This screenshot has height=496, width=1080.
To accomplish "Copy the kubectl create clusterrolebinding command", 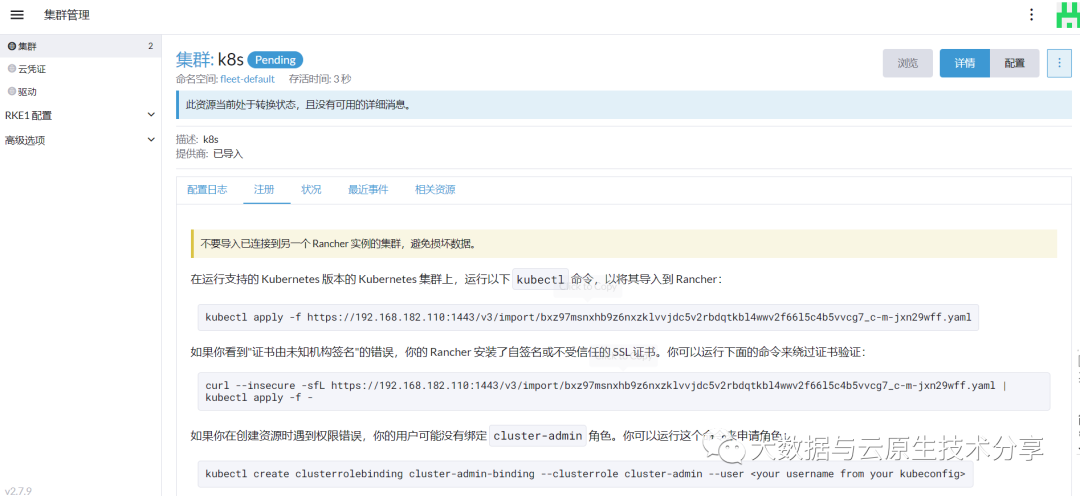I will coord(585,473).
